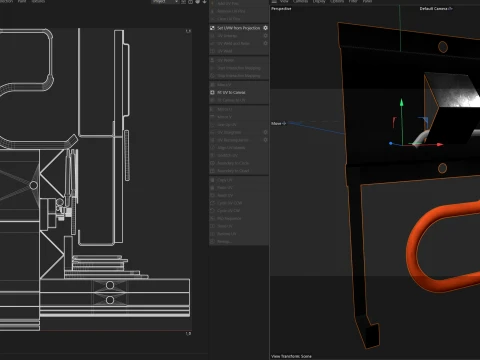Click View Transform: Scene status text
Viewport: 480px width, 360px height.
291,356
